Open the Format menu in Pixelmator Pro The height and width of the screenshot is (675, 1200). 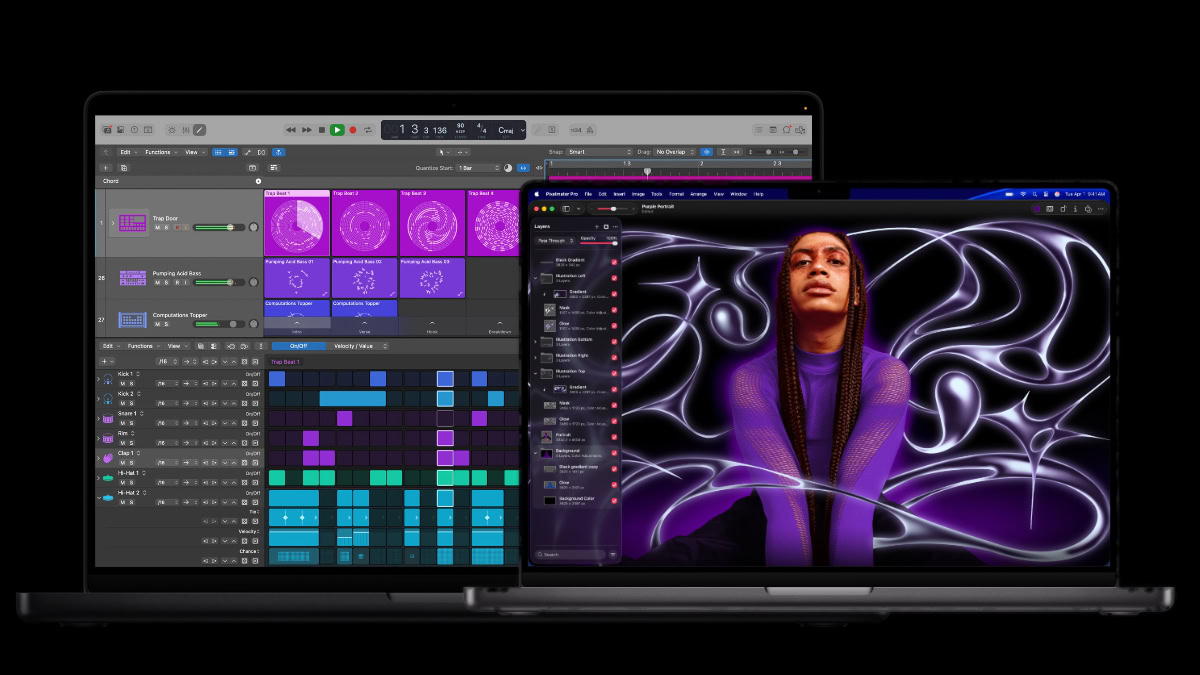(677, 193)
